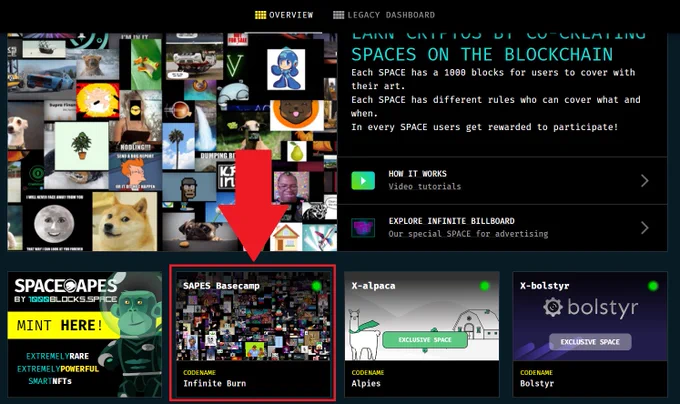Image resolution: width=680 pixels, height=404 pixels.
Task: Switch to the Overview tab
Action: pos(284,15)
